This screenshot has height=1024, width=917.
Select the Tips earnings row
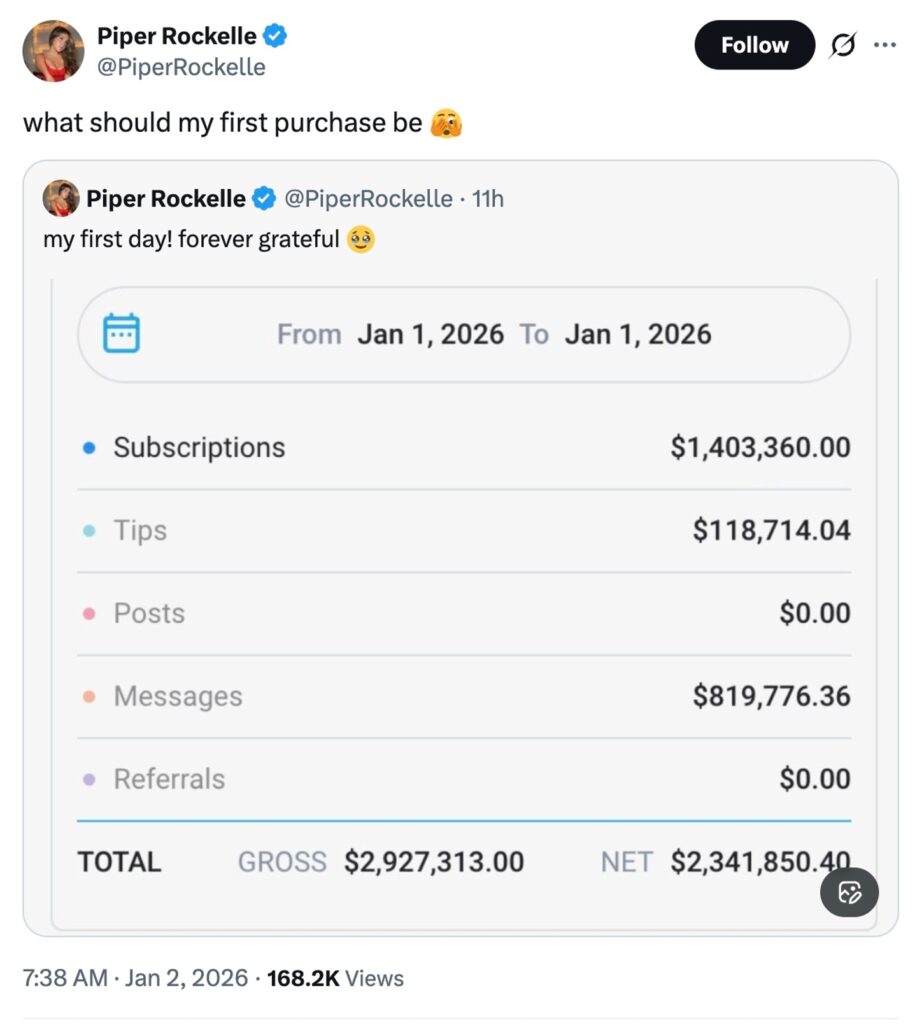pos(463,531)
